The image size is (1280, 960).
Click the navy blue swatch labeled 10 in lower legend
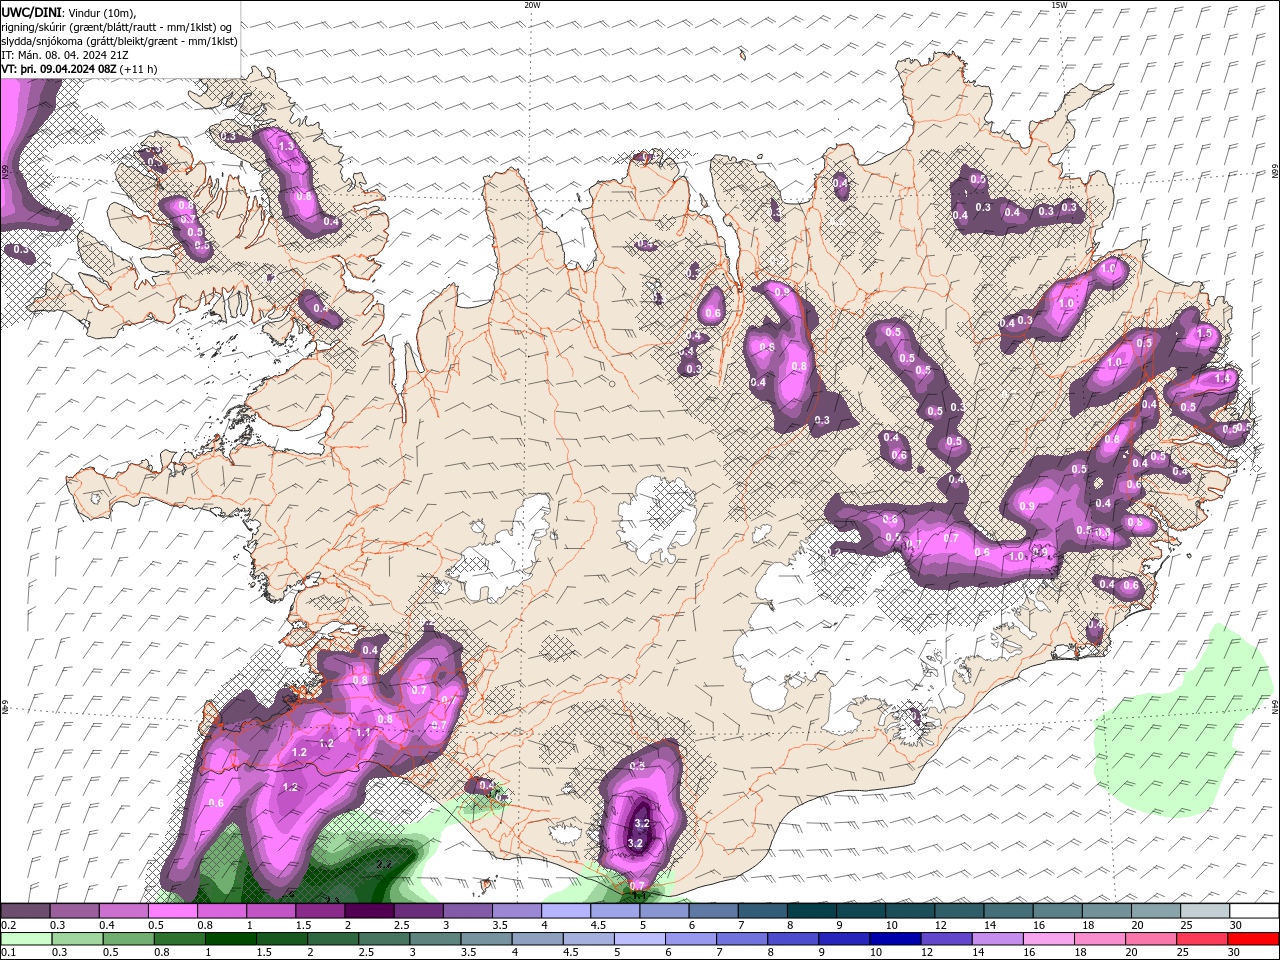[895, 939]
